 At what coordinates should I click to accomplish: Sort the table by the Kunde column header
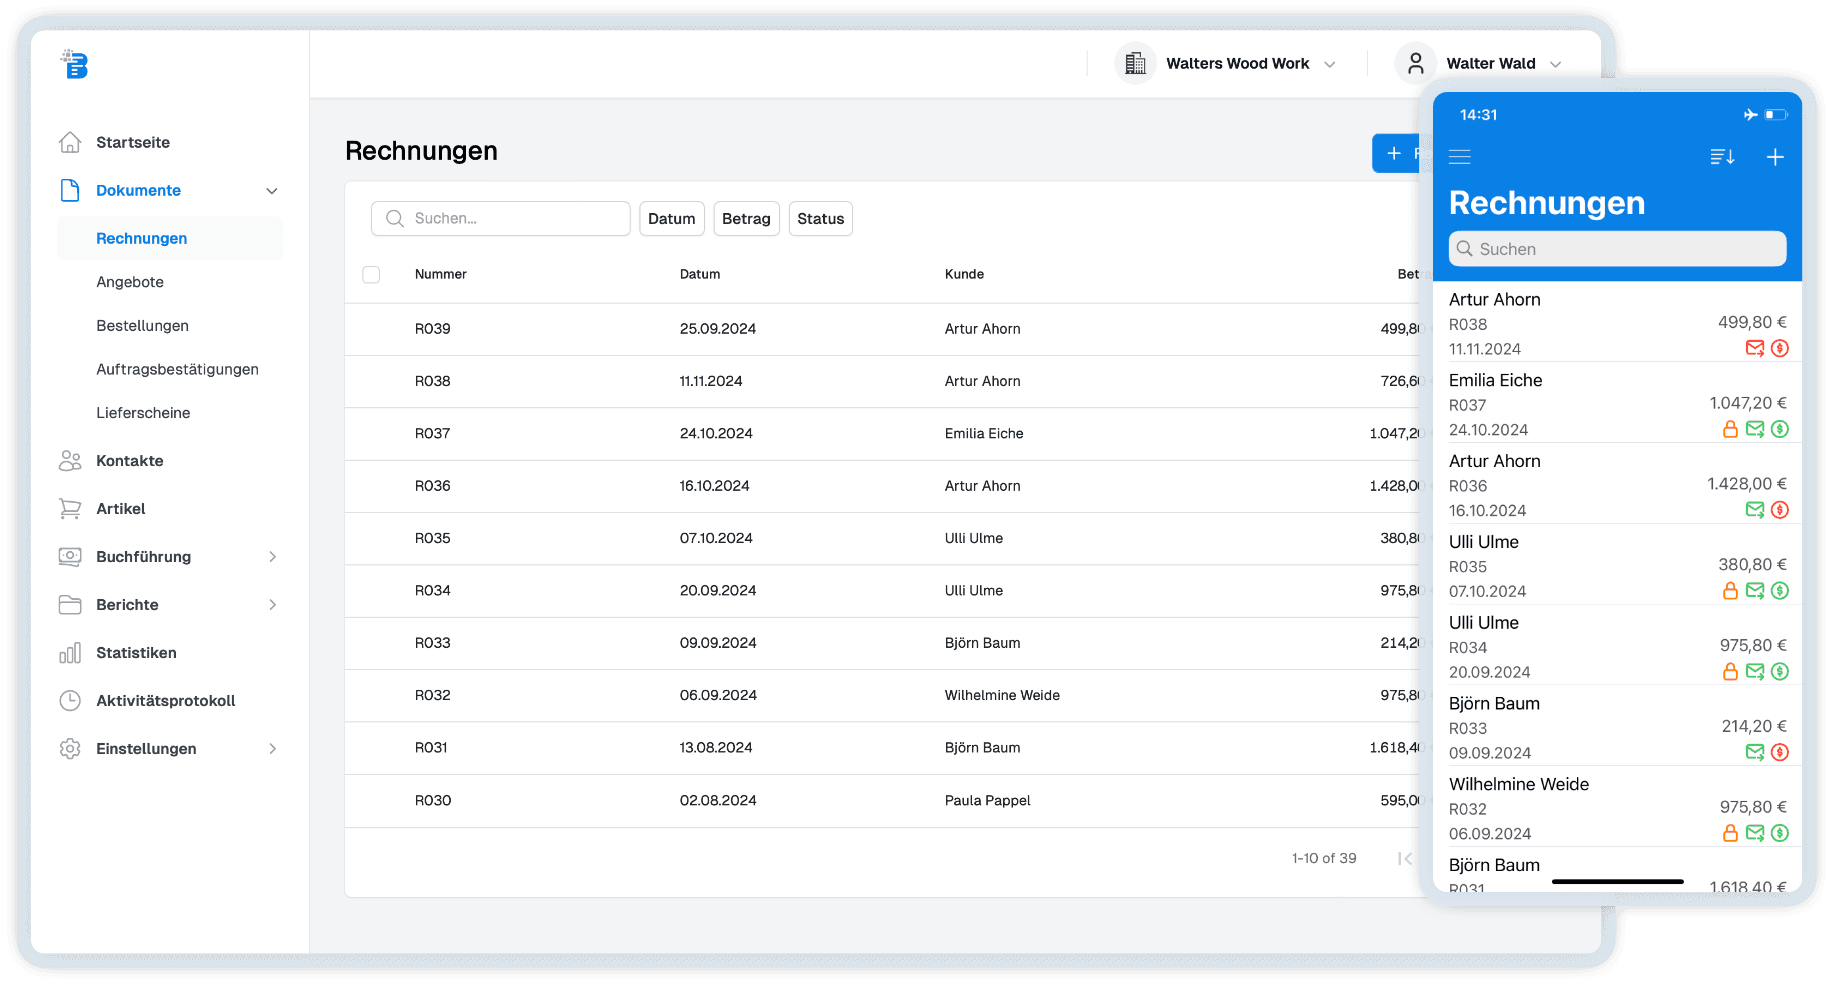click(x=964, y=274)
